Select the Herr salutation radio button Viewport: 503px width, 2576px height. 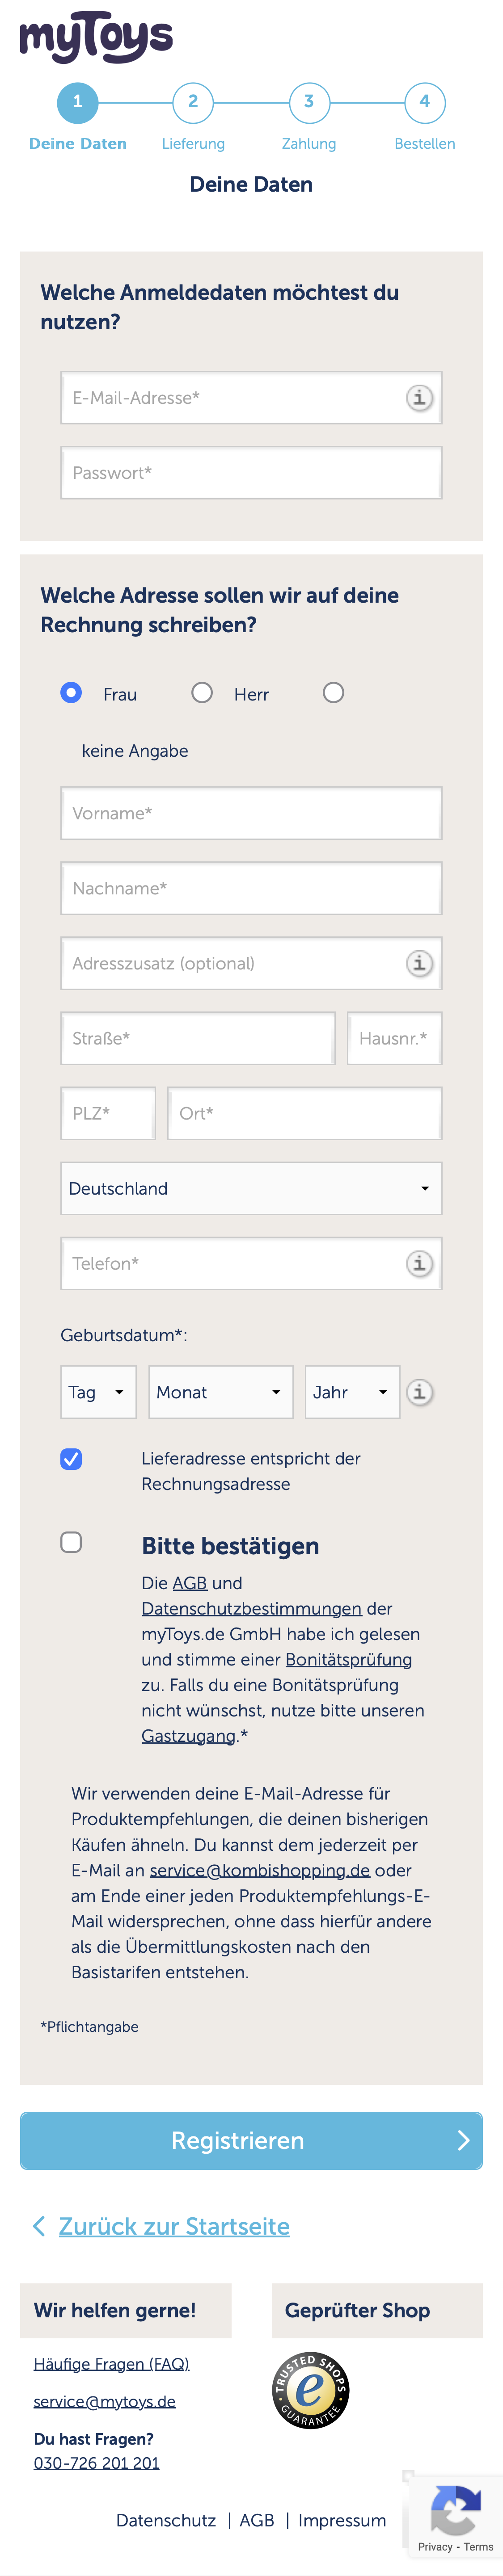203,692
